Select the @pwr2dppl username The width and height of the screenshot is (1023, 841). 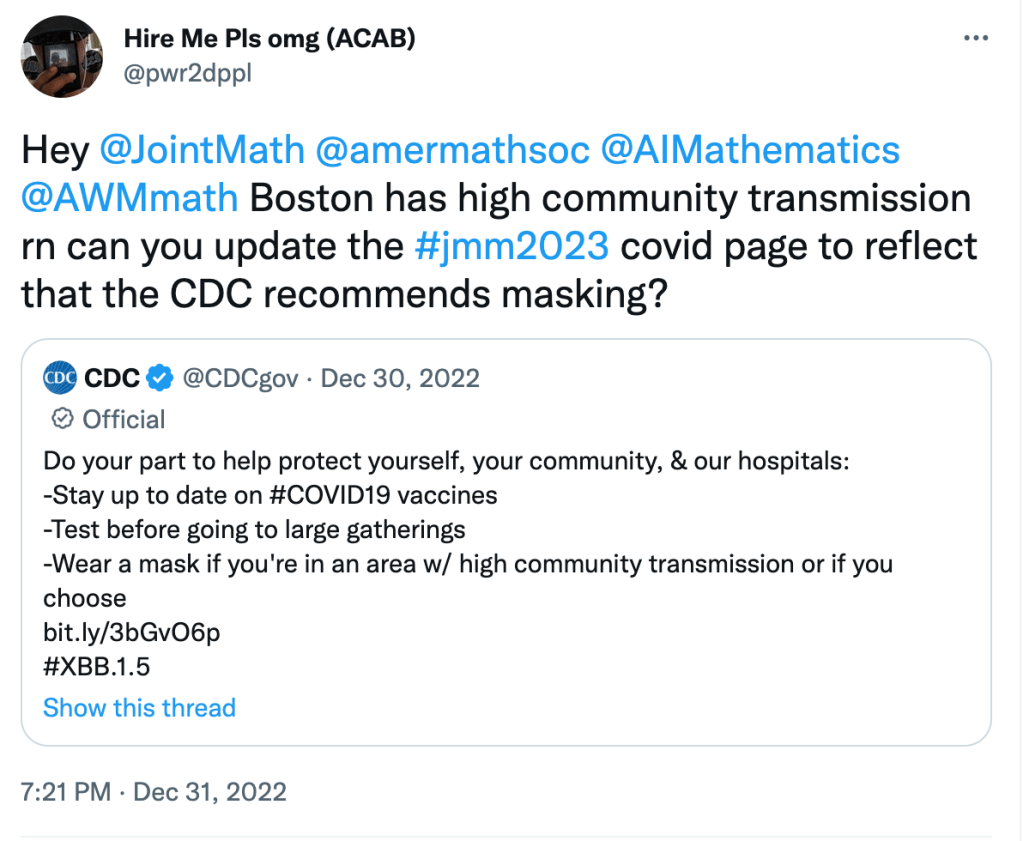tap(188, 73)
